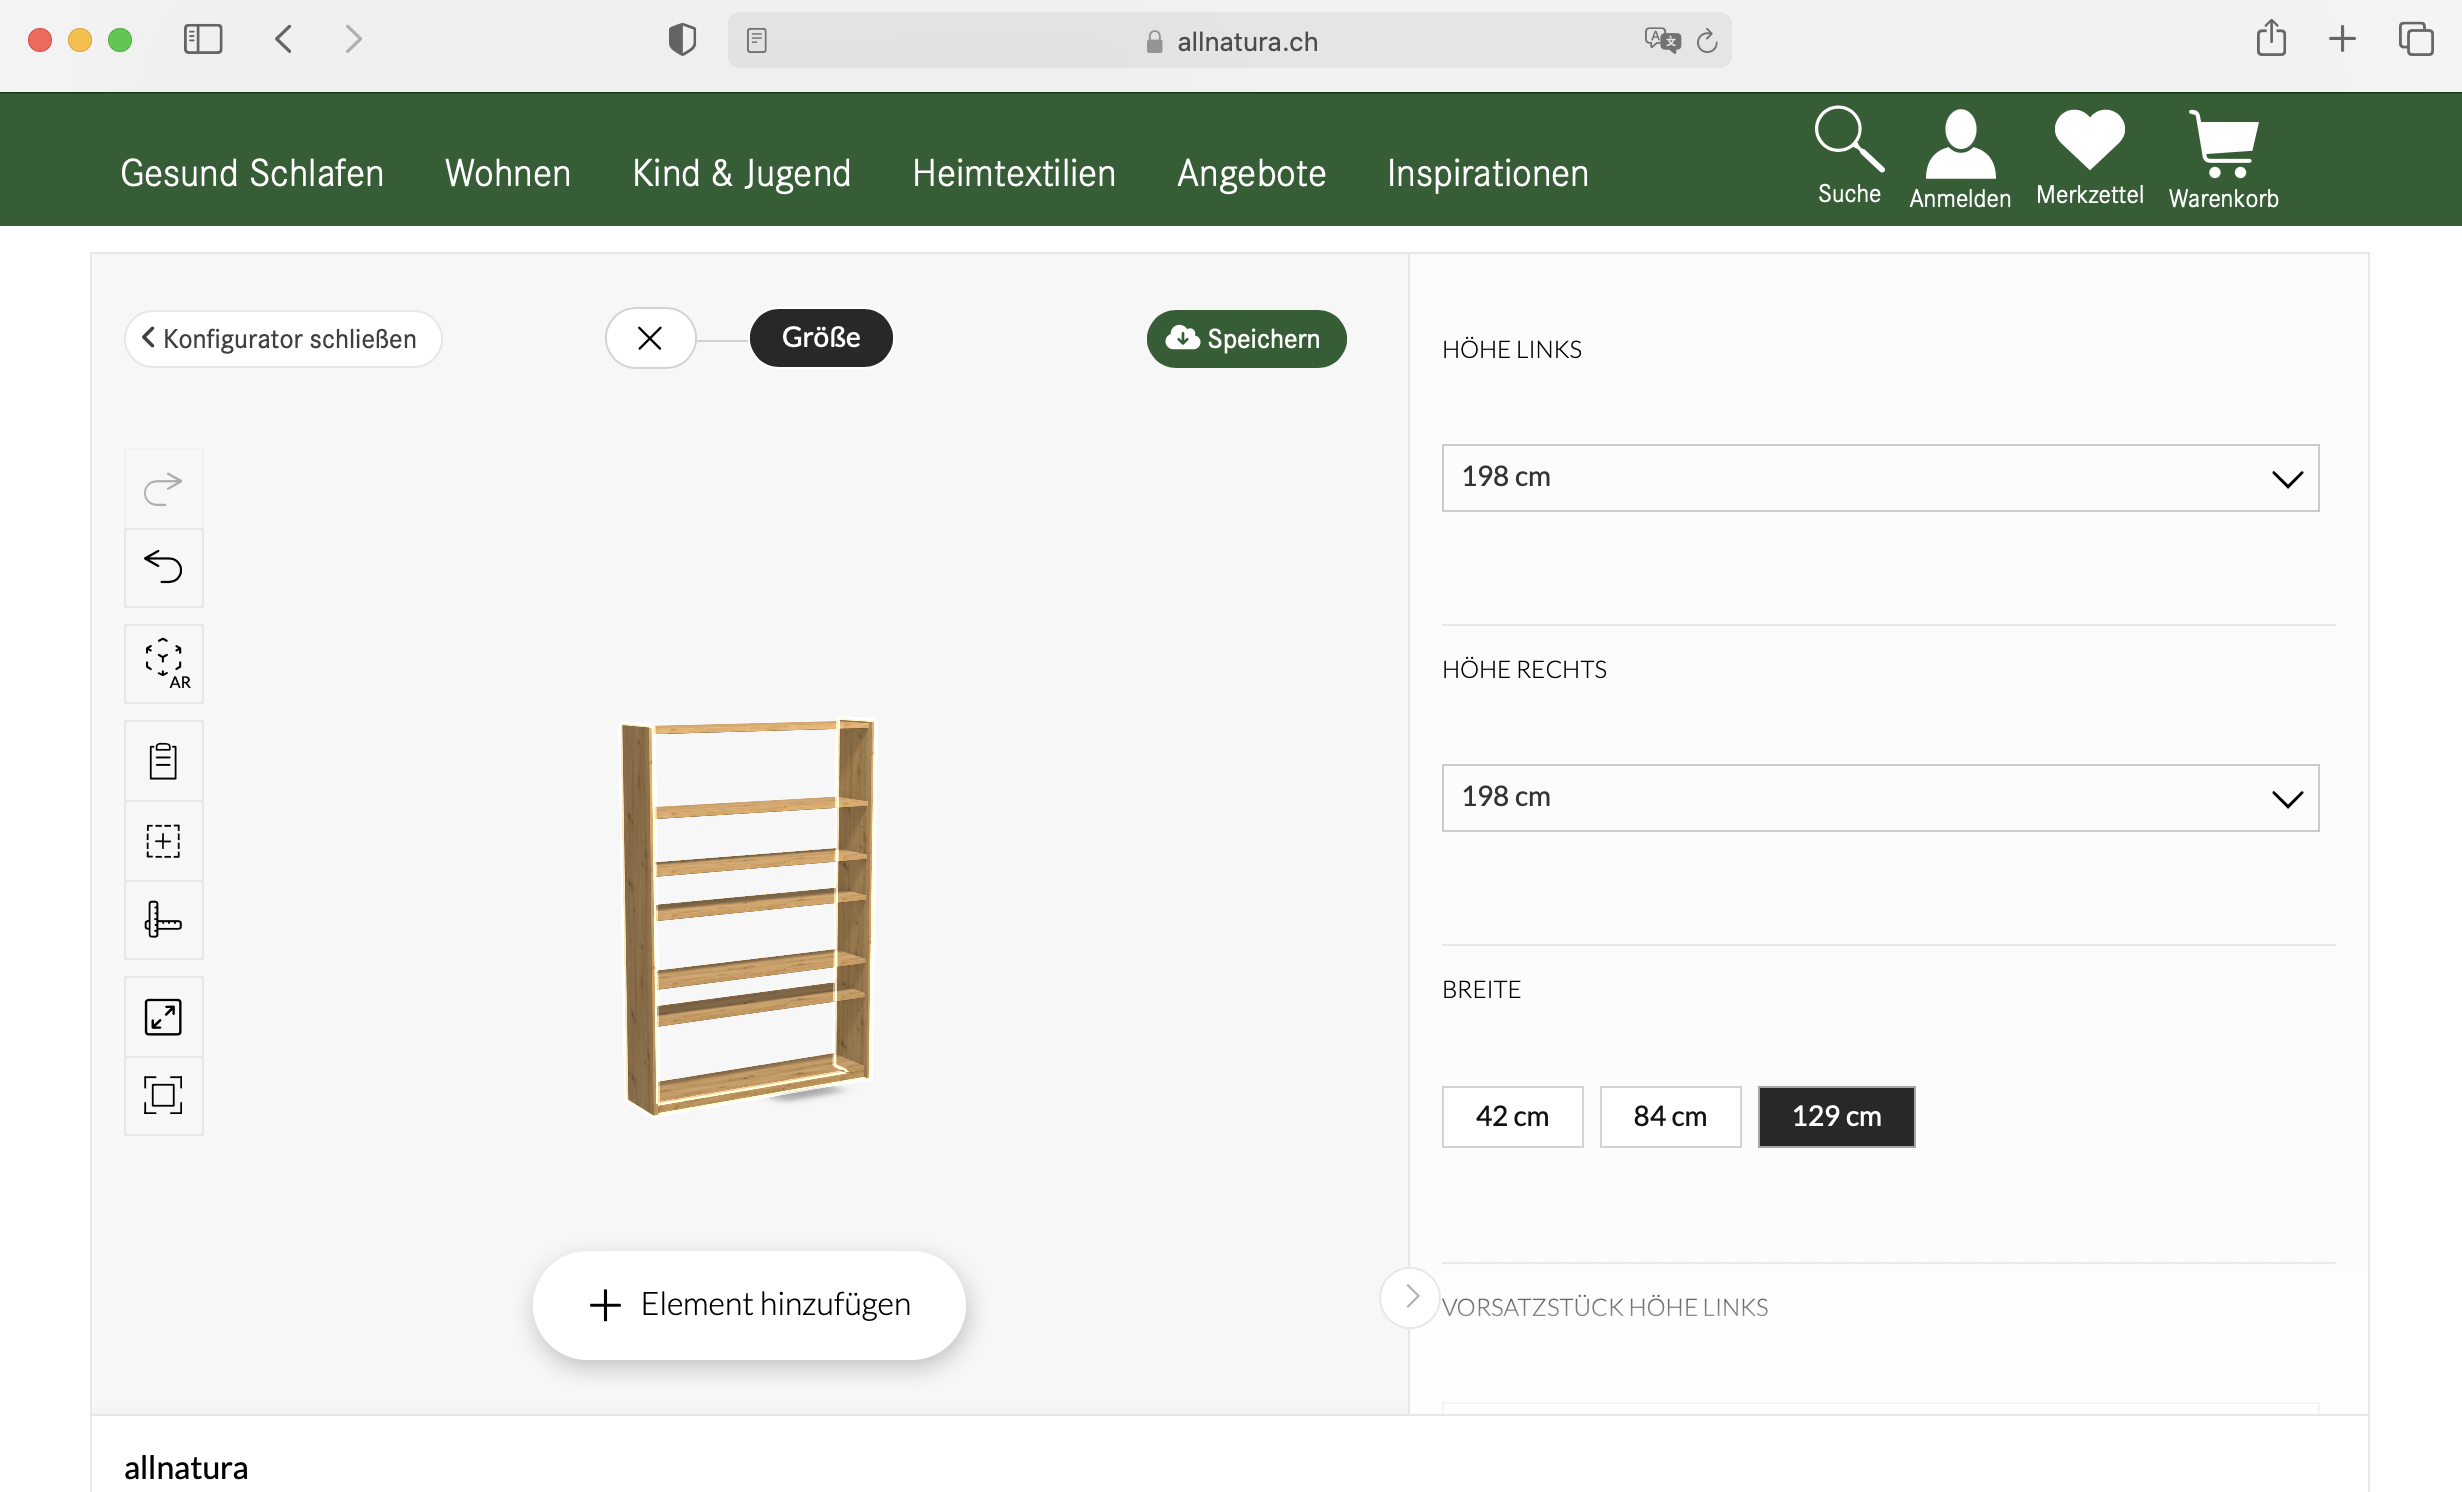The image size is (2462, 1492).
Task: Close the configurator via Konfigurator schließen
Action: pos(283,339)
